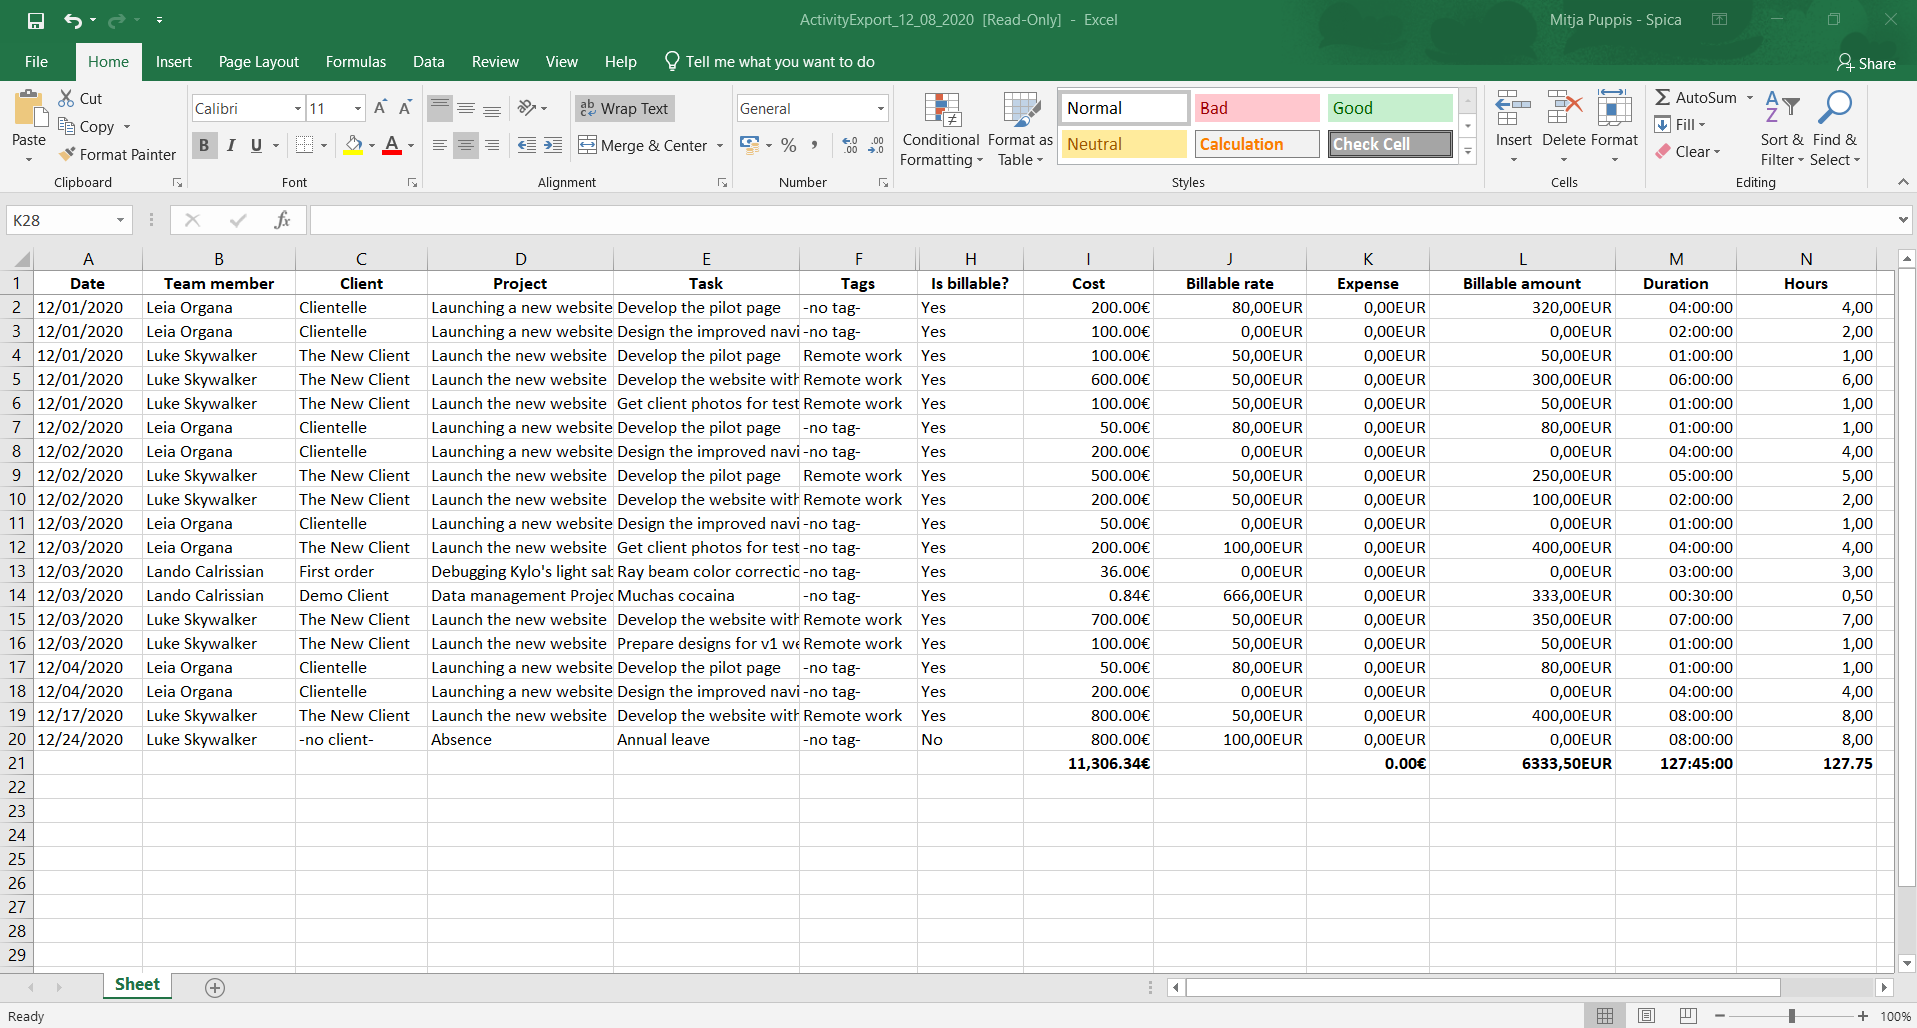Apply the Good cell style
Image resolution: width=1917 pixels, height=1028 pixels.
[x=1389, y=108]
